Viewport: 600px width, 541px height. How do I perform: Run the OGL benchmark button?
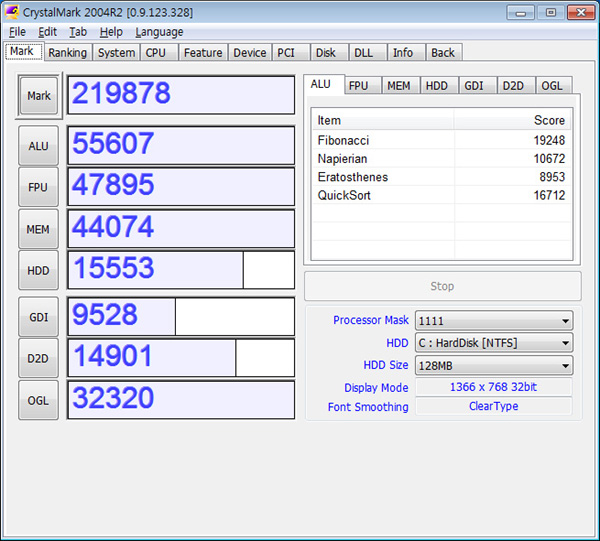click(x=38, y=400)
